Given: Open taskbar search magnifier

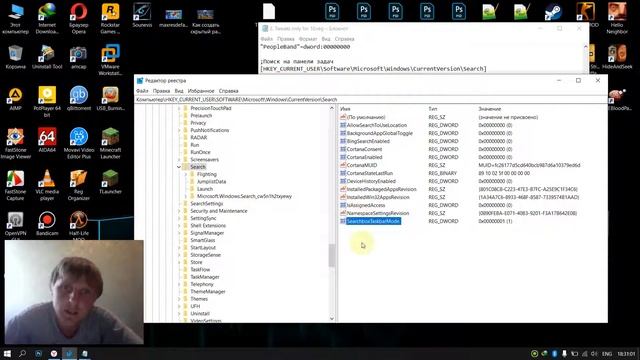Looking at the screenshot, I should 22,353.
